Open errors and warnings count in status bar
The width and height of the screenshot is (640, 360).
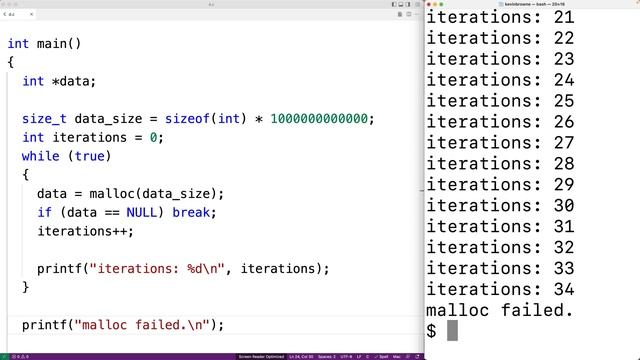tap(20, 357)
